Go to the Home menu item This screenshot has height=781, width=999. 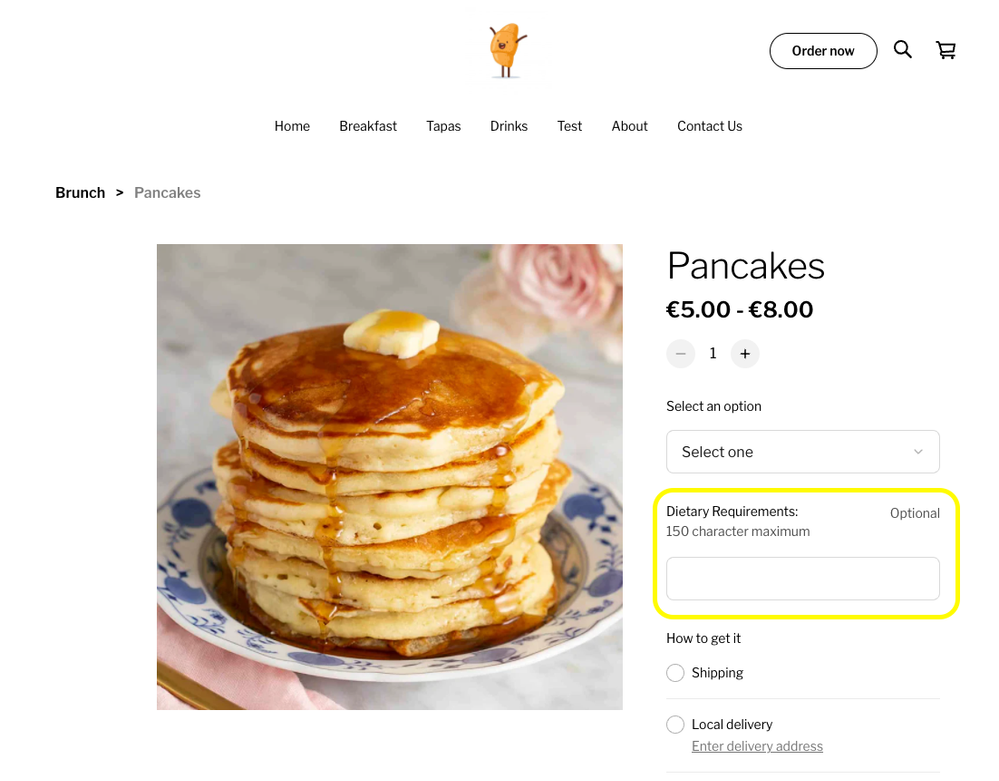(x=292, y=126)
